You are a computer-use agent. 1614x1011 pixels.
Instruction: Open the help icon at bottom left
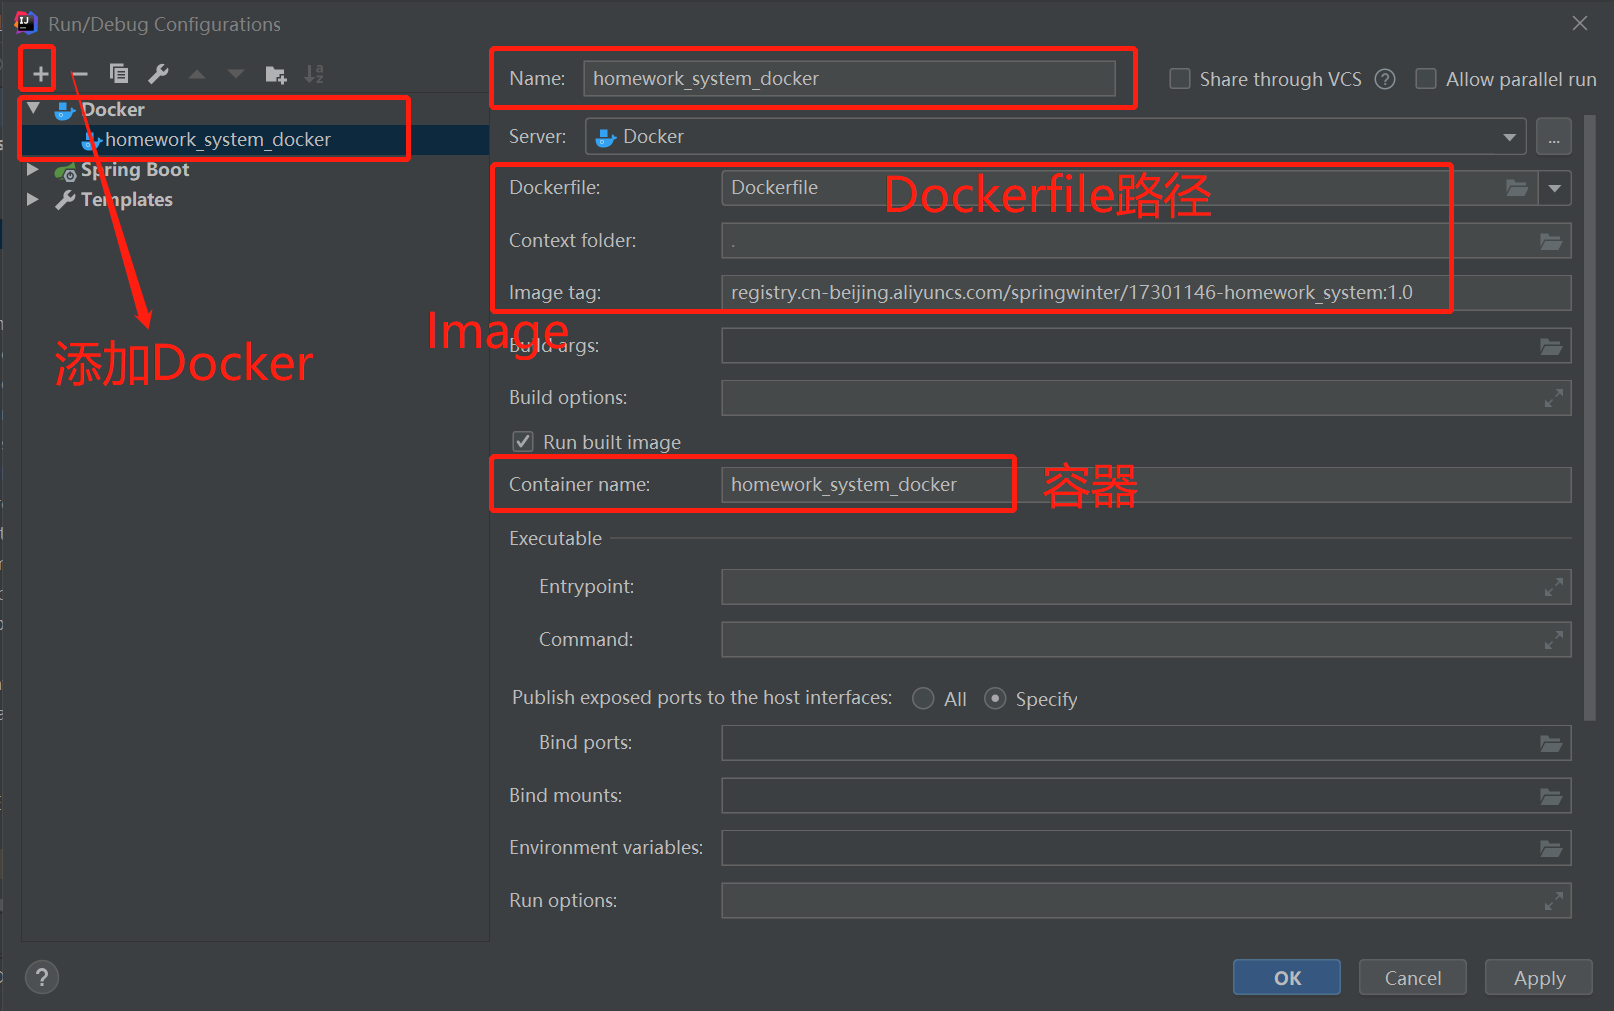point(41,977)
